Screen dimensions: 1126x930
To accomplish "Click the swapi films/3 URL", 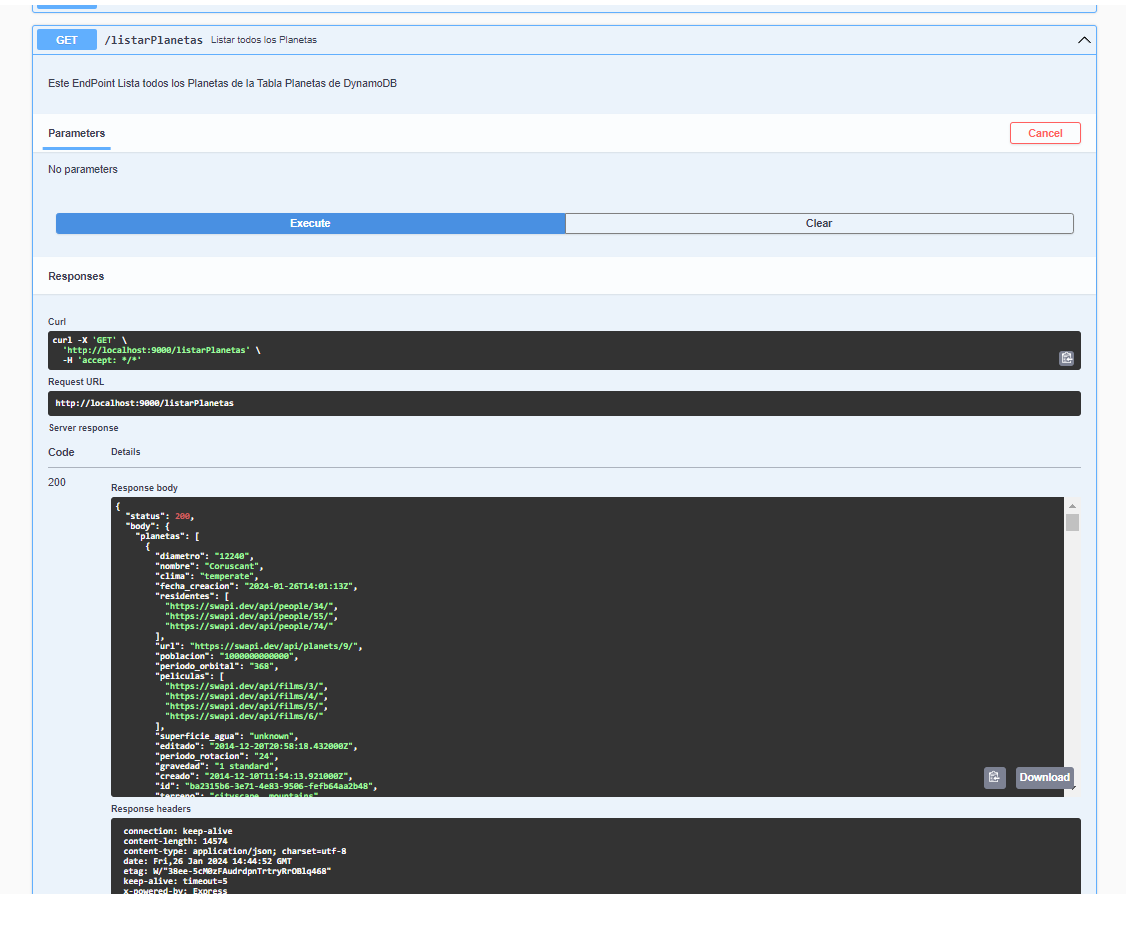I will coord(246,687).
